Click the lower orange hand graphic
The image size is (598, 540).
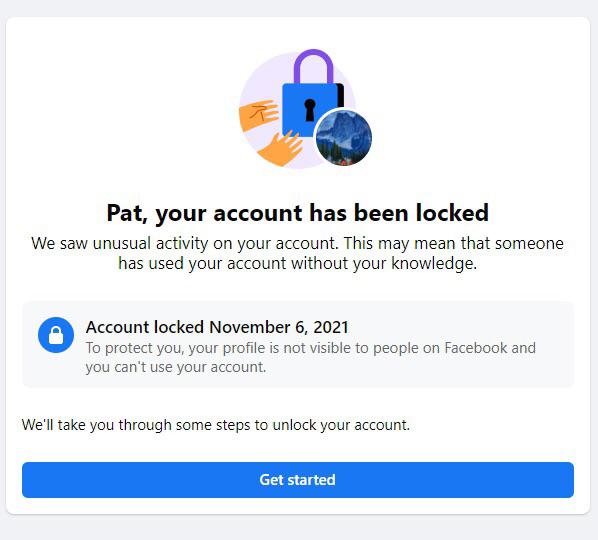(281, 149)
